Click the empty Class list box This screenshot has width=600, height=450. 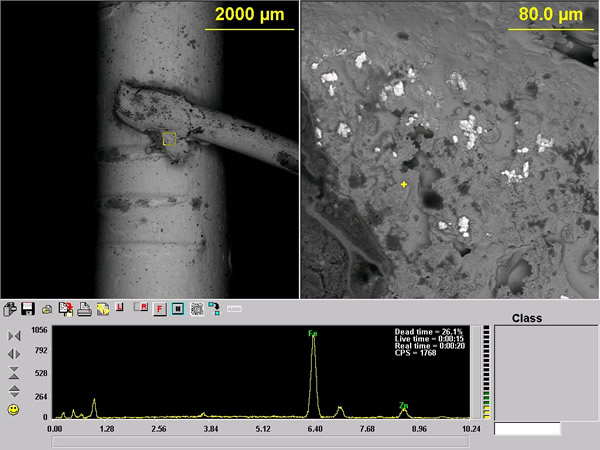546,373
